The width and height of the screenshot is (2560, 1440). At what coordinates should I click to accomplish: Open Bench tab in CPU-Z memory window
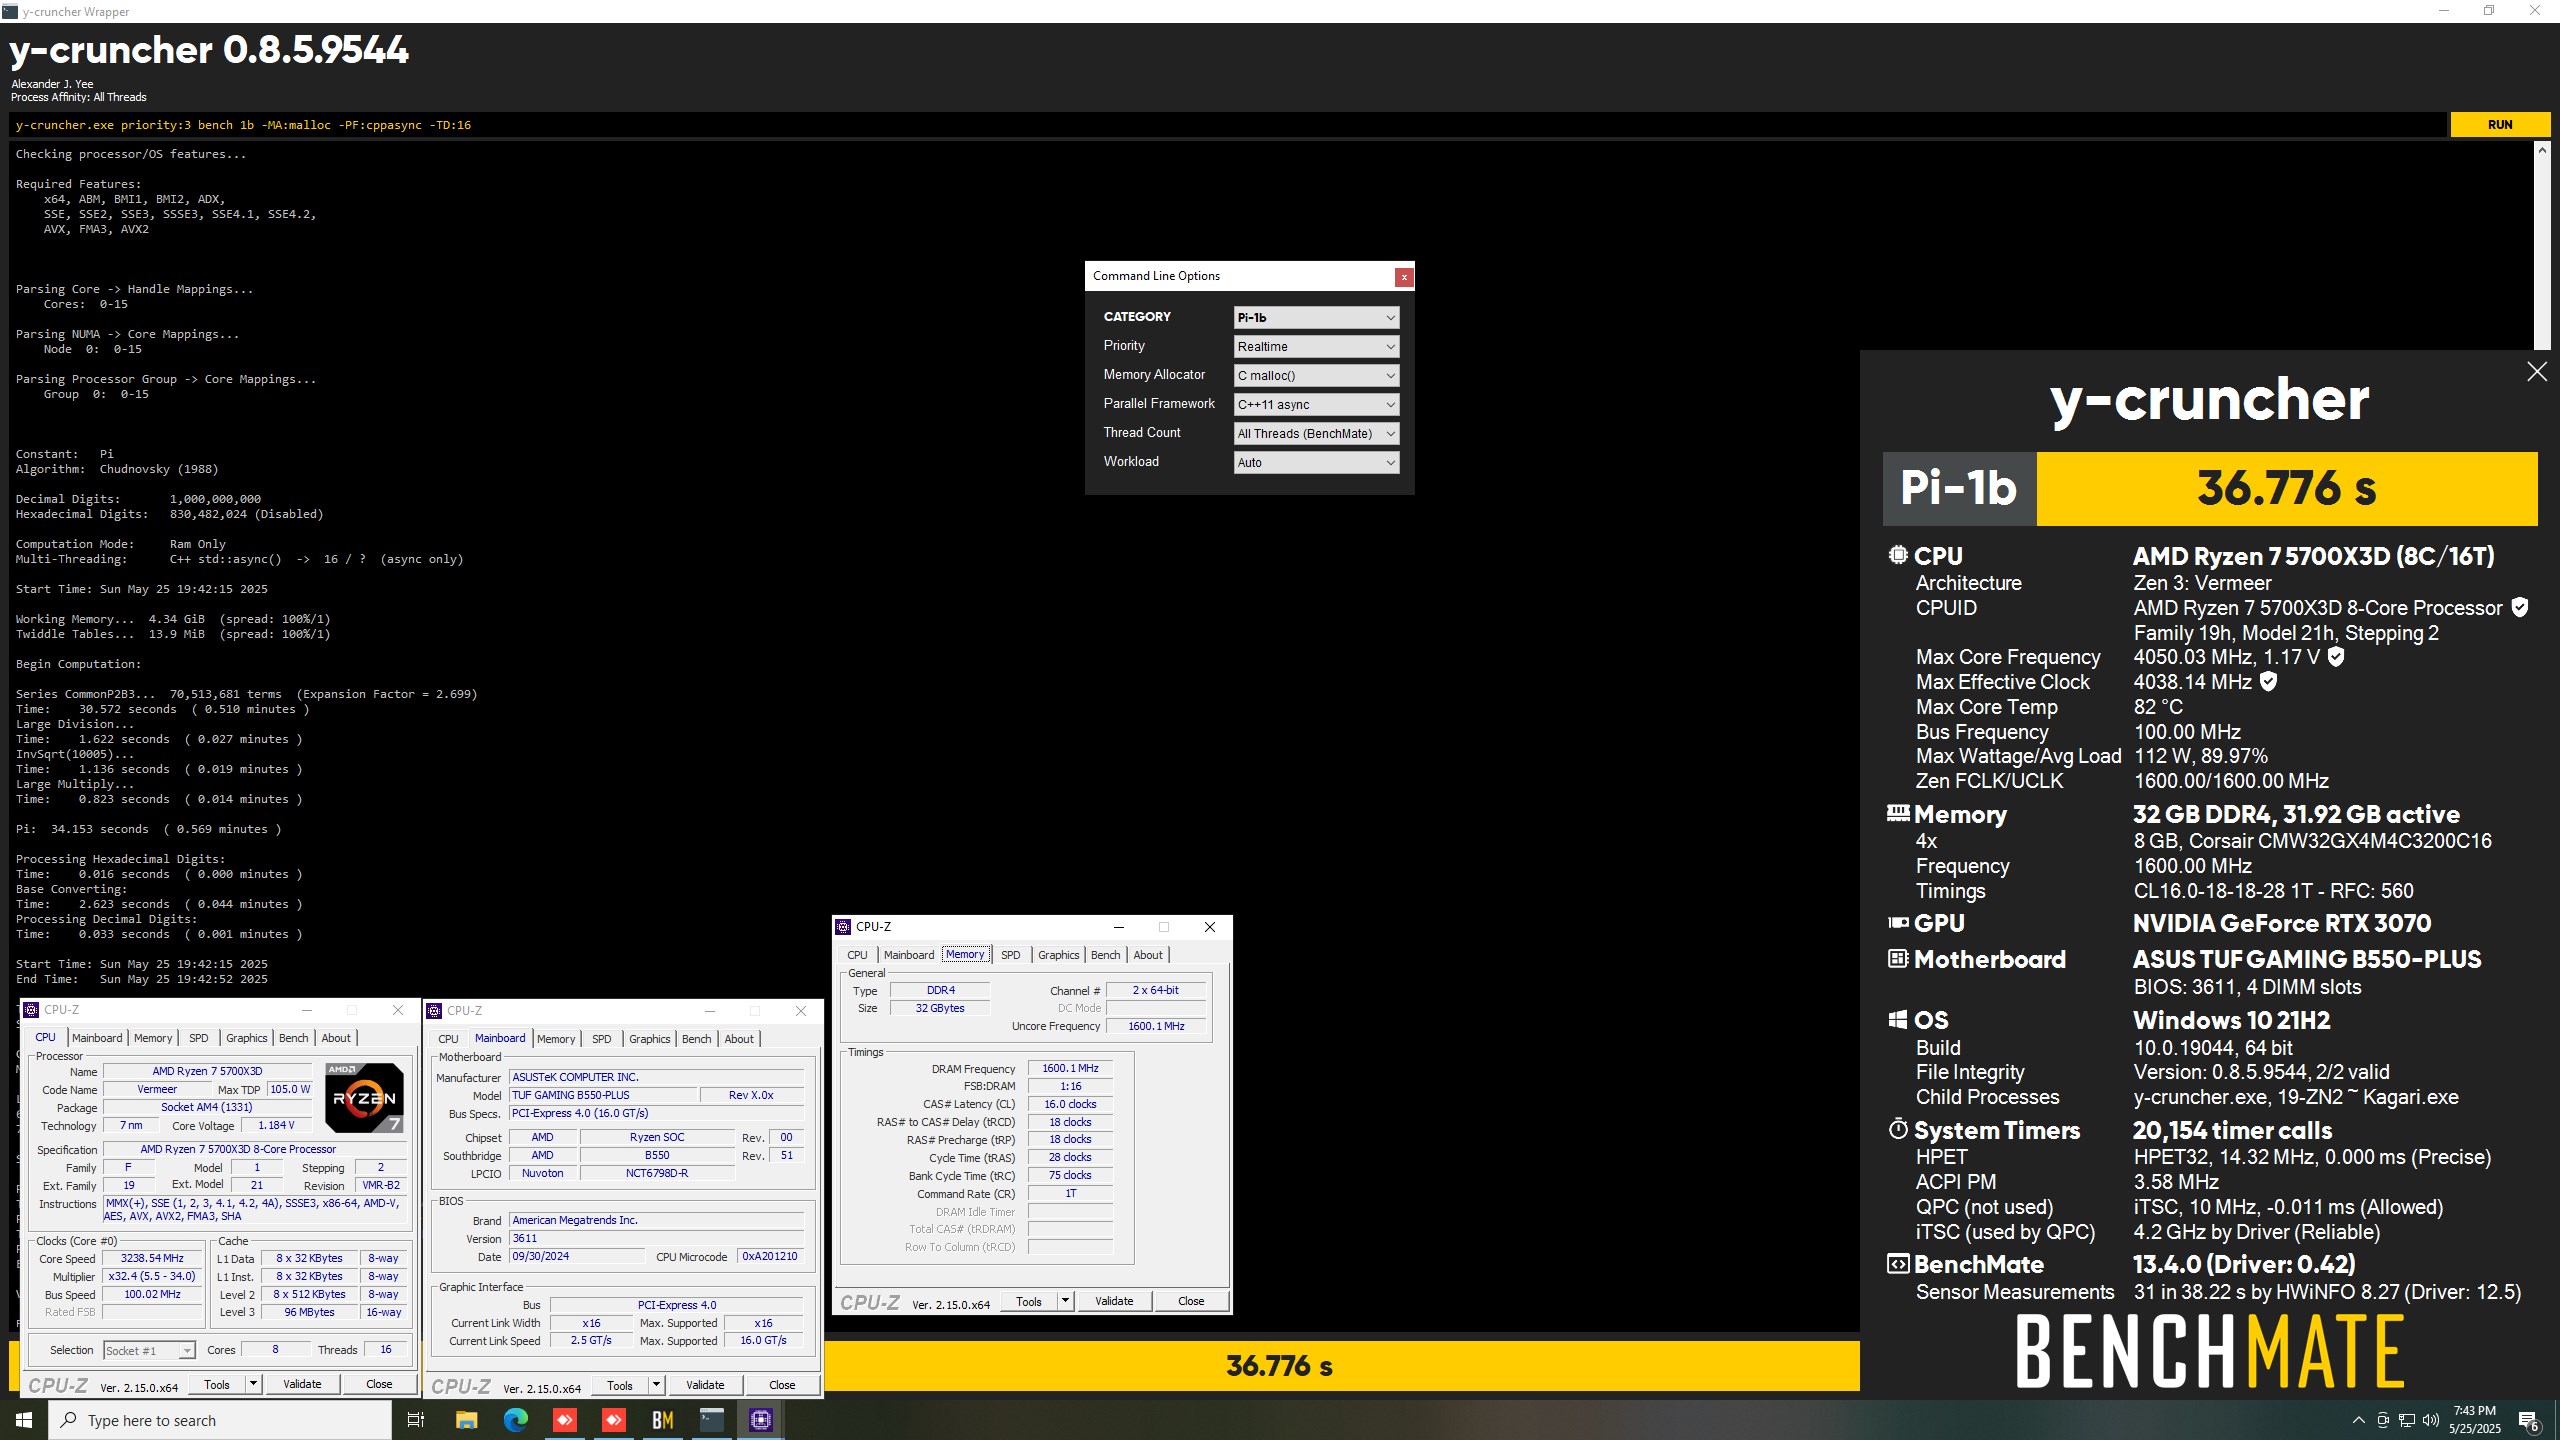pos(1105,955)
